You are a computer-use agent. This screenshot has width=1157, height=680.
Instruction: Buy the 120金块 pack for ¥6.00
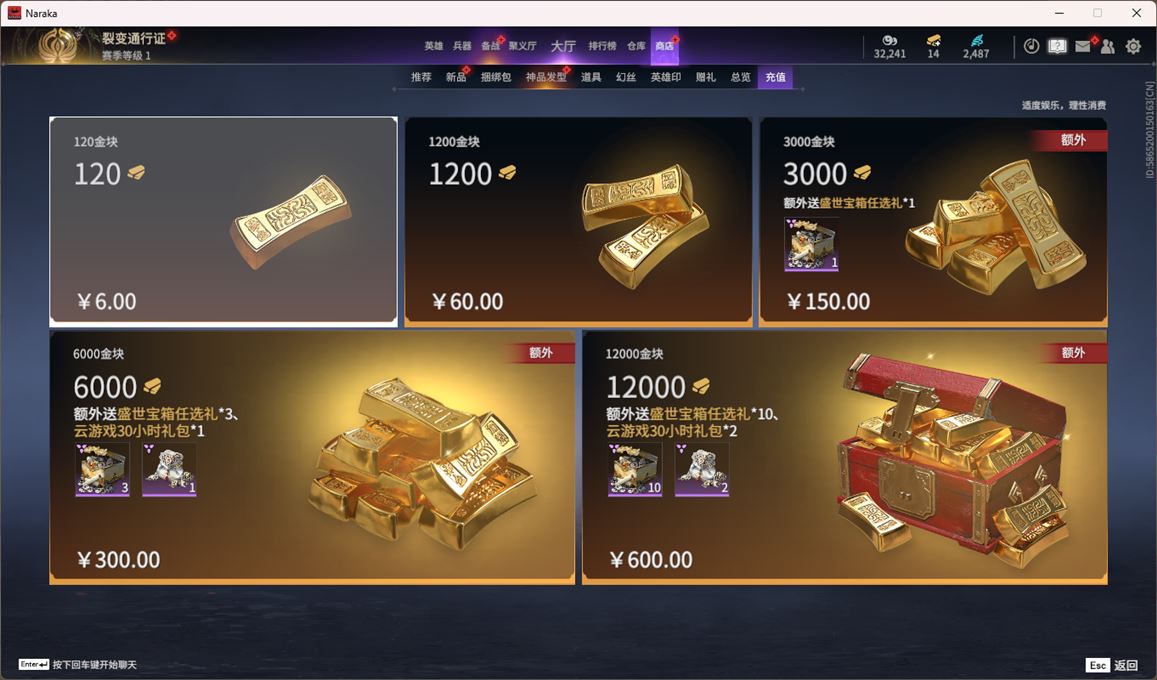click(x=224, y=221)
